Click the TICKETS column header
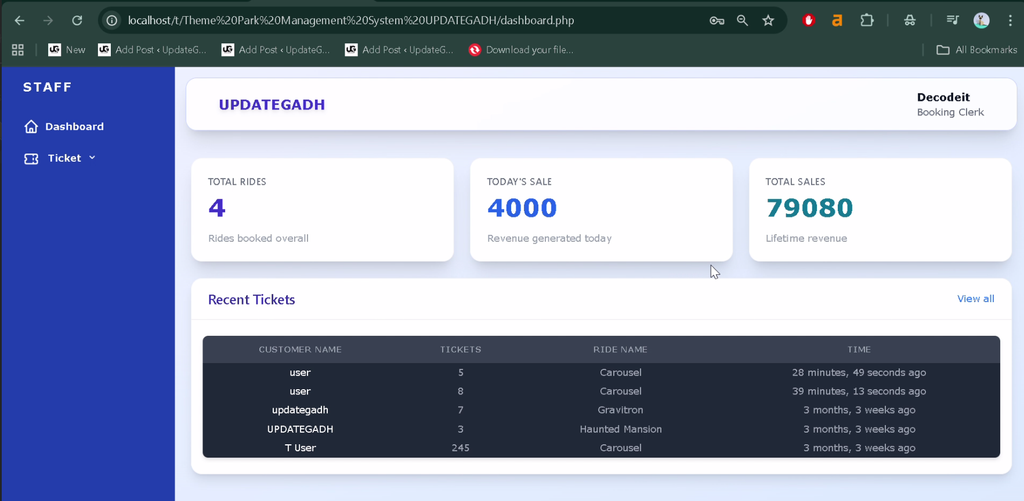Viewport: 1024px width, 501px height. coord(460,349)
